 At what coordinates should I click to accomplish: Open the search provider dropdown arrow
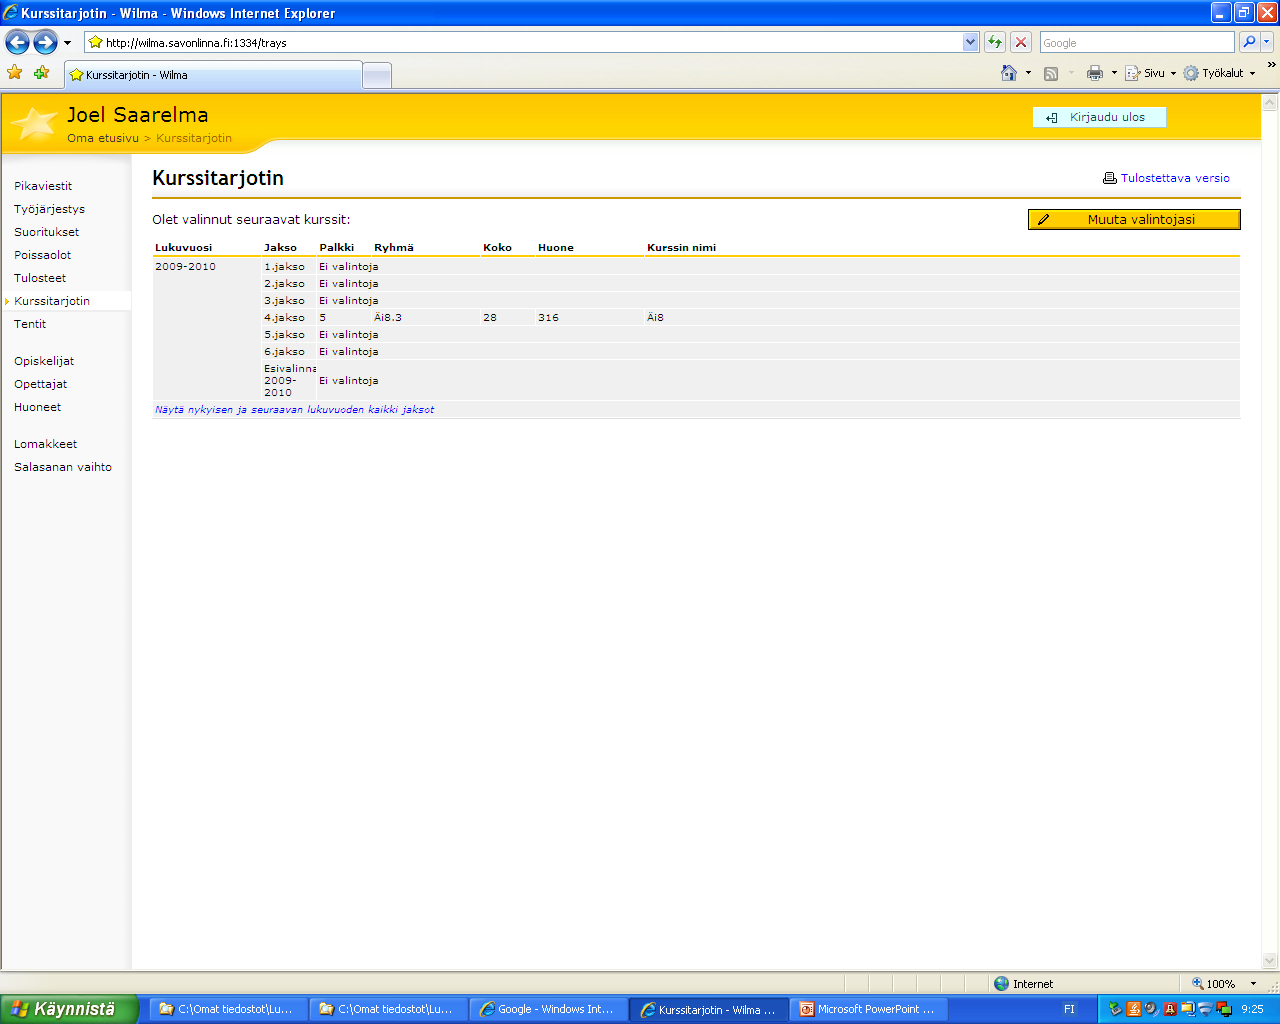click(x=1267, y=42)
